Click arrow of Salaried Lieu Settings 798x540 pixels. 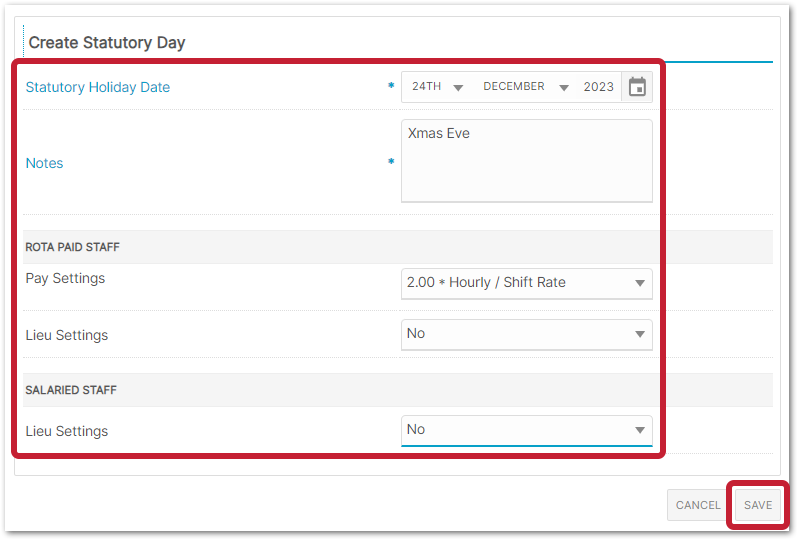640,431
